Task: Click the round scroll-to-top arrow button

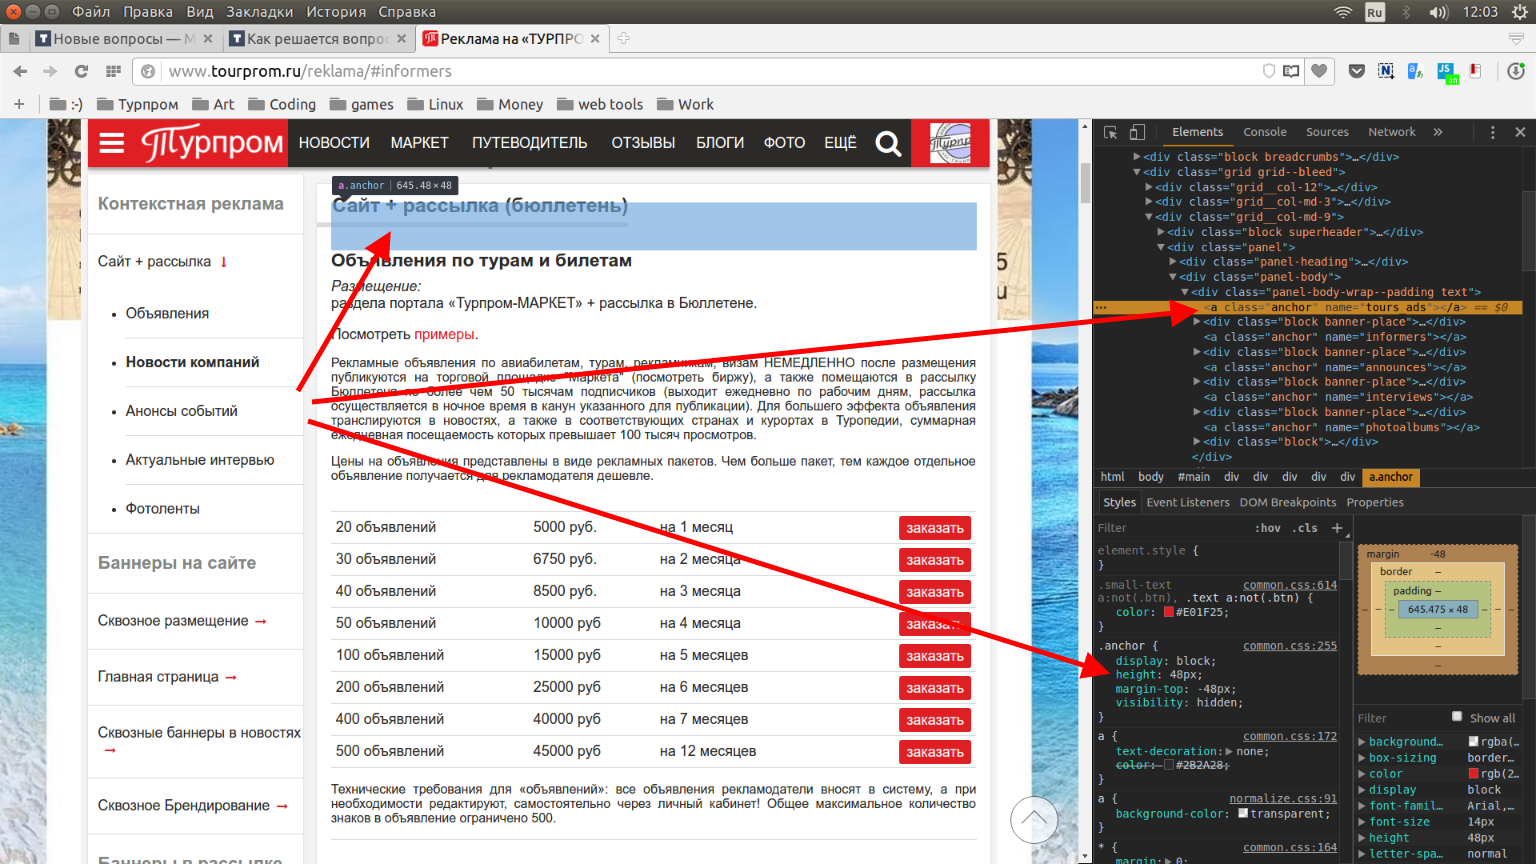Action: coord(1034,820)
